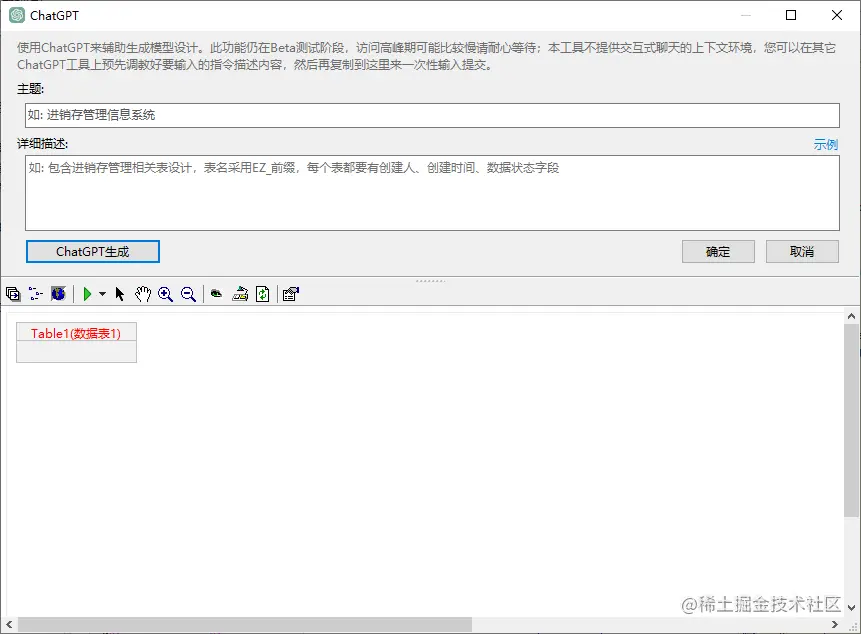Select the hand pan tool
Image resolution: width=861 pixels, height=634 pixels.
pos(143,294)
